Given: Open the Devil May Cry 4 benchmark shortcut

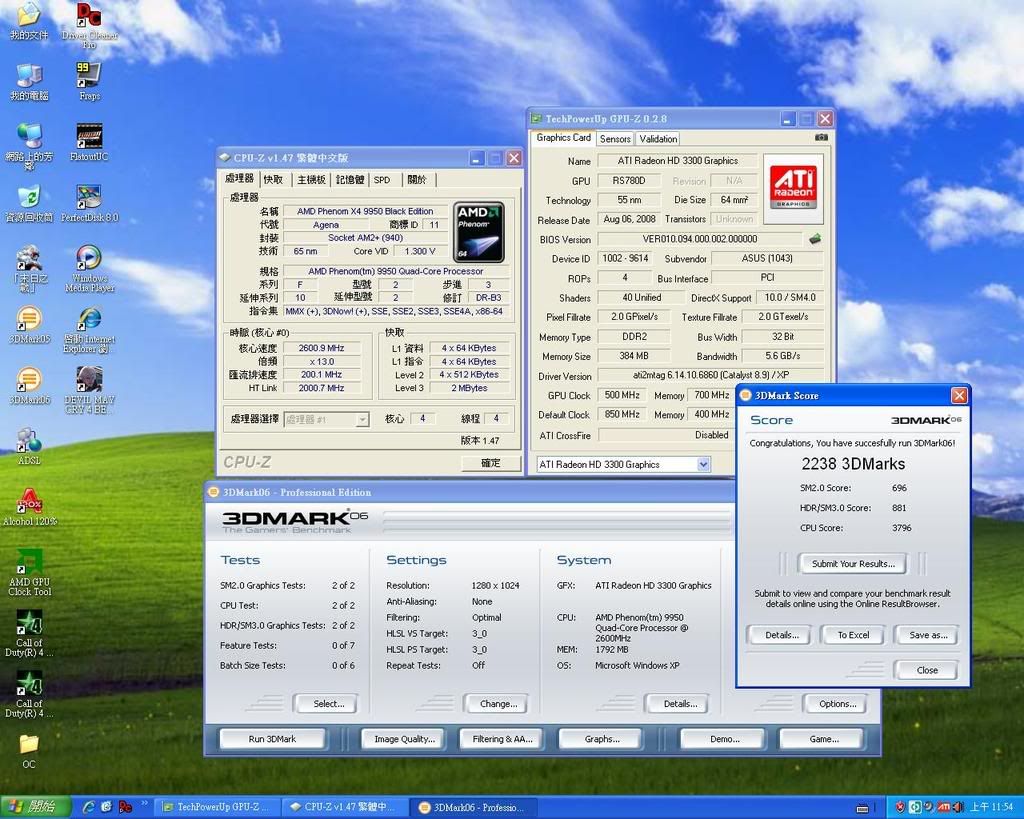Looking at the screenshot, I should pos(89,389).
